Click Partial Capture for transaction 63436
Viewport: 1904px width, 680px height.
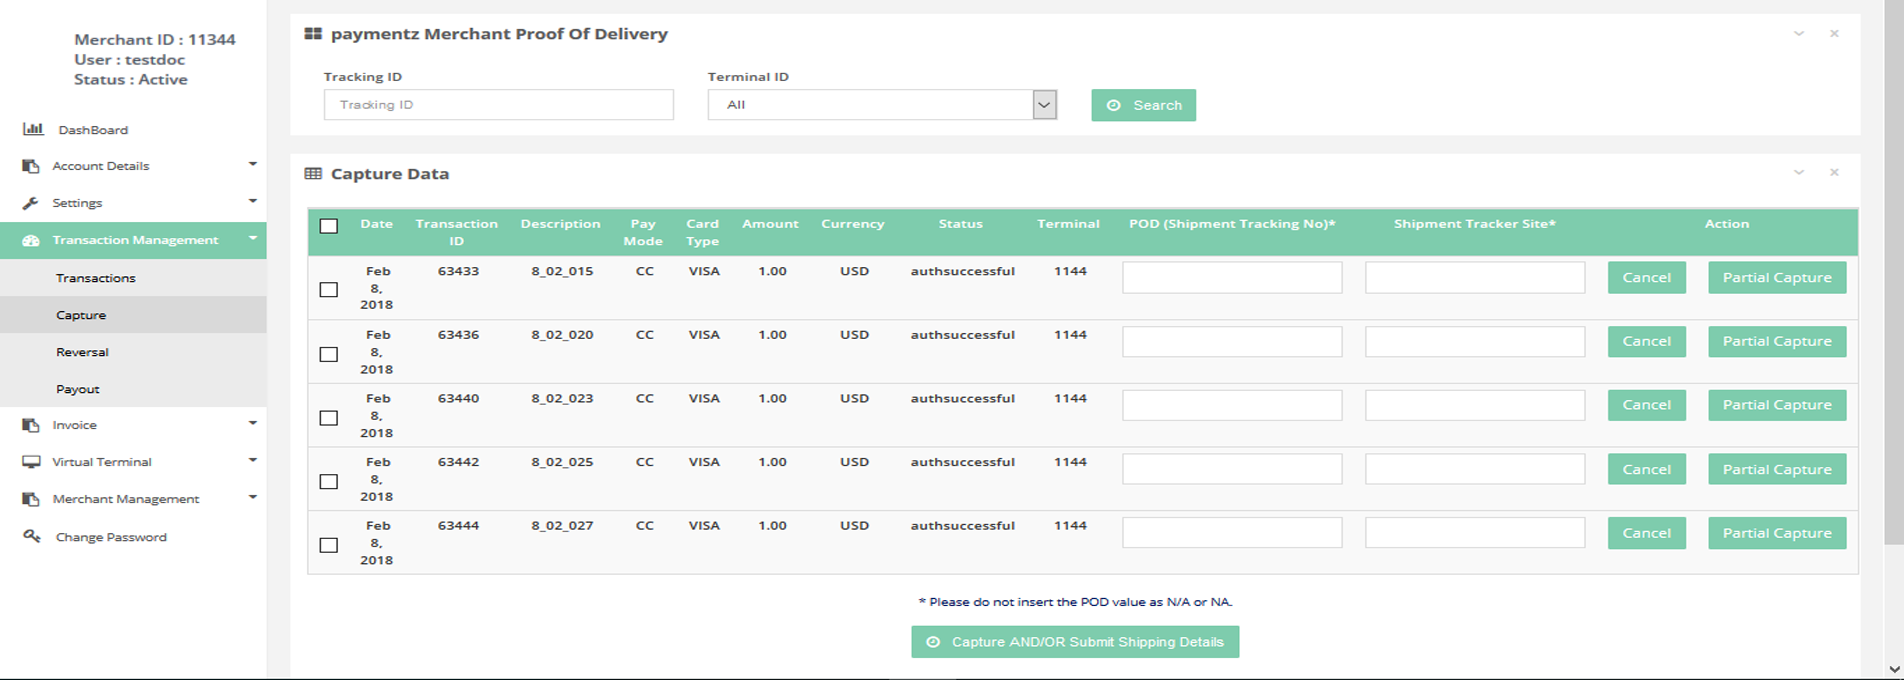pos(1776,341)
